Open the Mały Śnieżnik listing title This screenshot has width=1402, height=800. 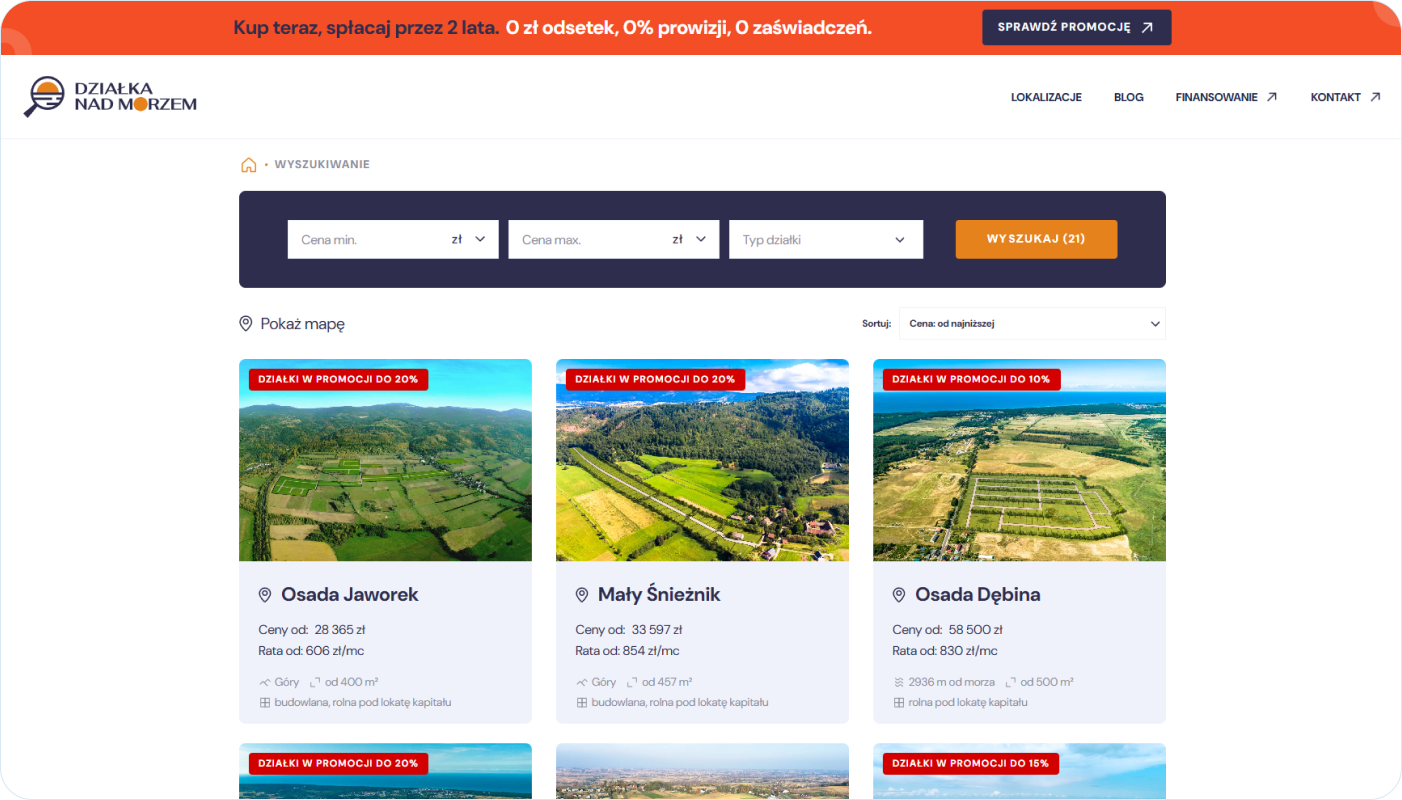click(659, 595)
